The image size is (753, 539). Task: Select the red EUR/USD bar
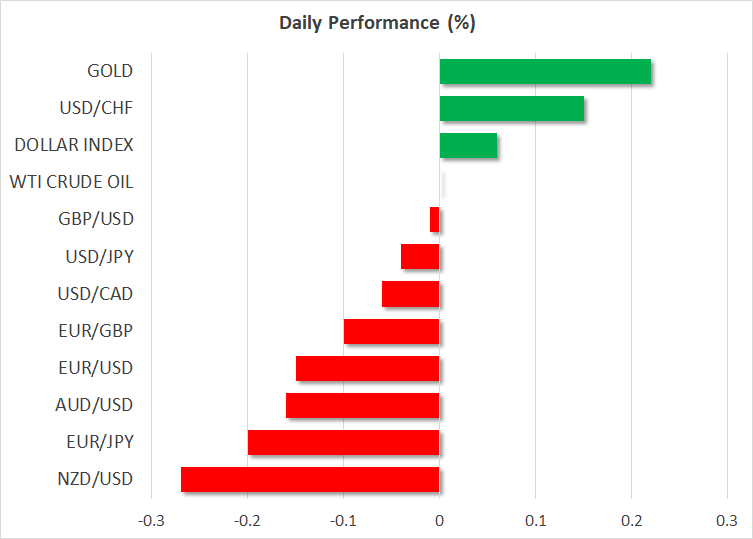pyautogui.click(x=367, y=368)
